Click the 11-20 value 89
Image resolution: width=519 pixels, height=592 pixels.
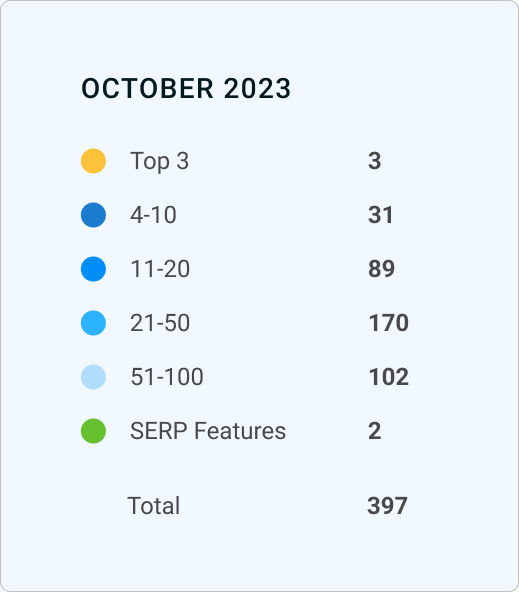[381, 269]
